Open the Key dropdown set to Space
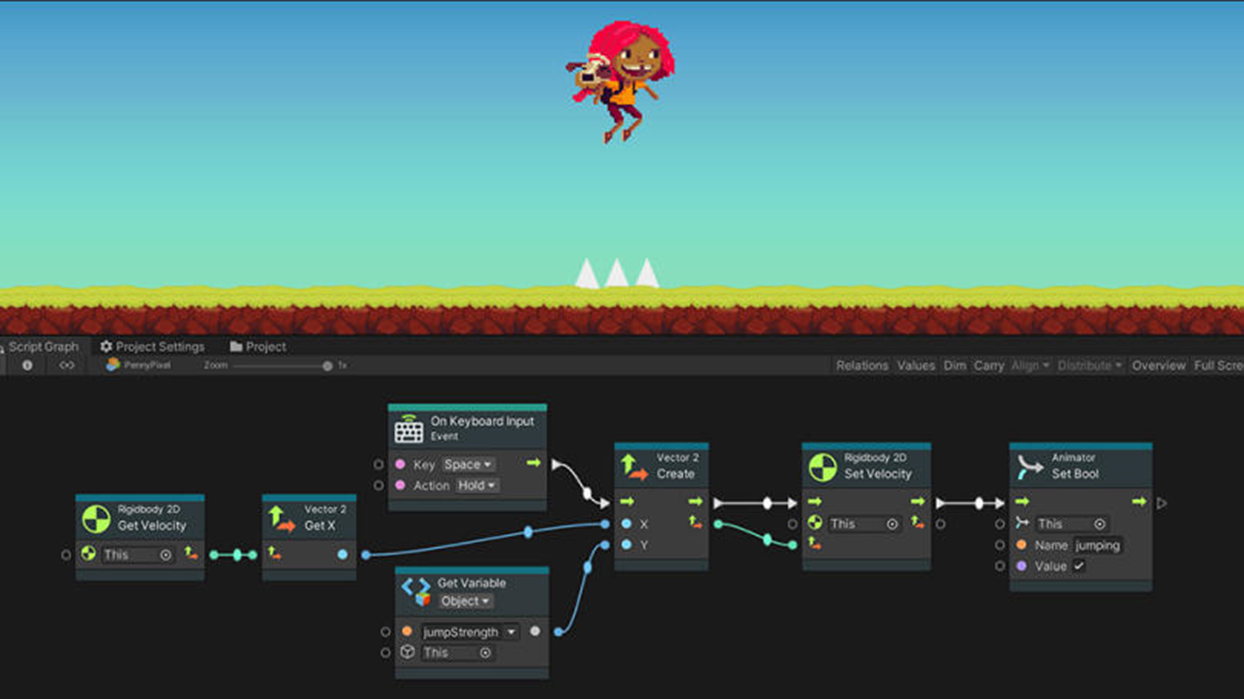The height and width of the screenshot is (699, 1244). [x=468, y=465]
